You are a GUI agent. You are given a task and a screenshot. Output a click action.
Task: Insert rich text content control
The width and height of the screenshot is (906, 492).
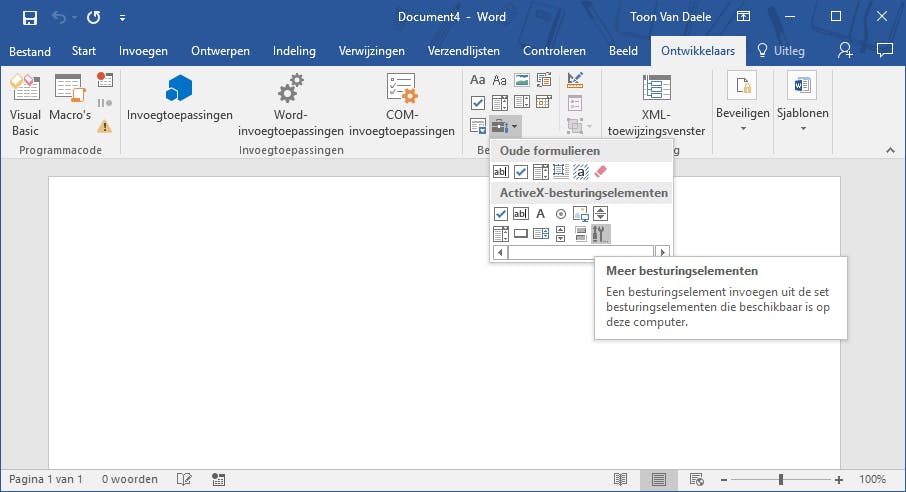[x=477, y=80]
